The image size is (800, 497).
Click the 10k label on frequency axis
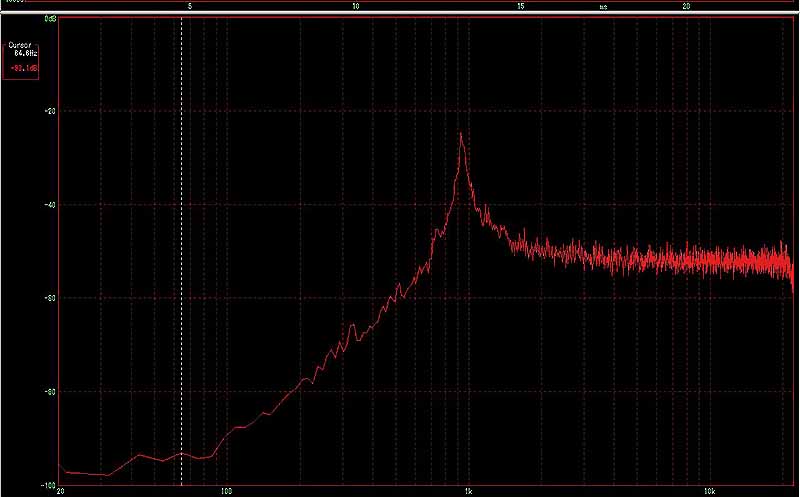[708, 492]
